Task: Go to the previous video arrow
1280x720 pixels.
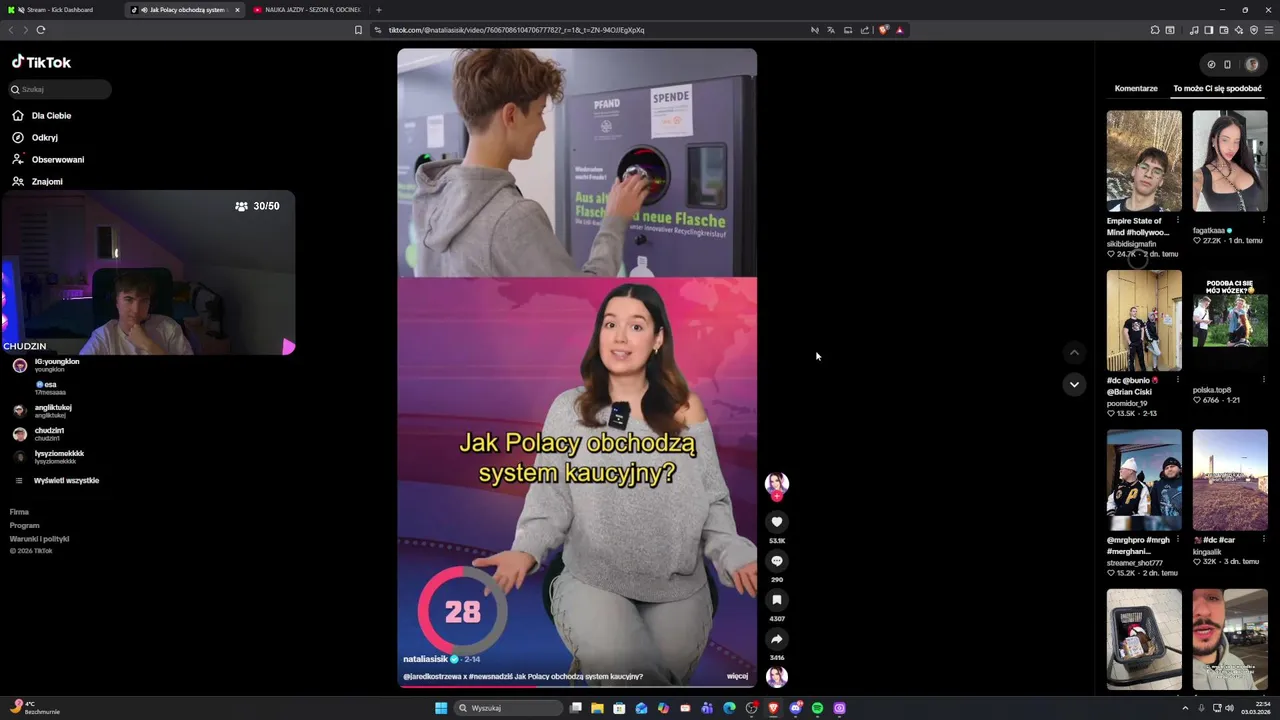Action: (1074, 352)
